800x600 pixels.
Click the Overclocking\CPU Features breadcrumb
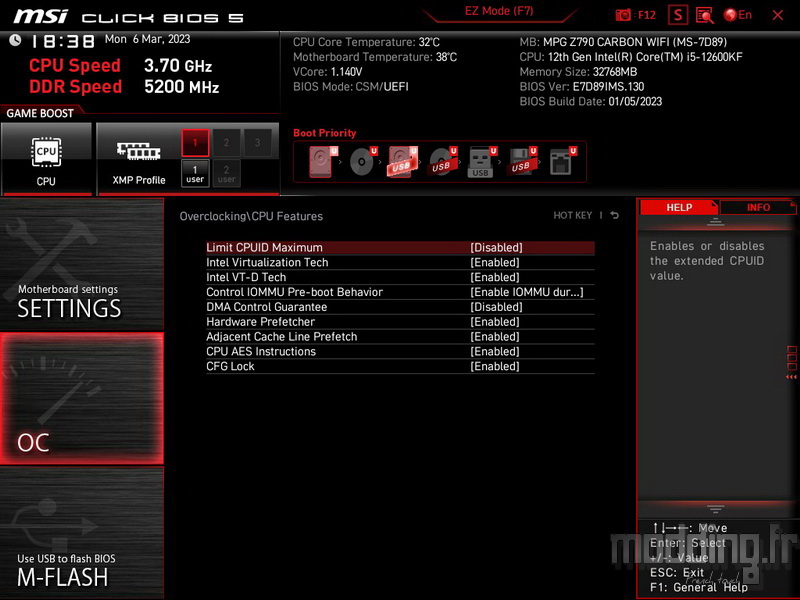[251, 216]
